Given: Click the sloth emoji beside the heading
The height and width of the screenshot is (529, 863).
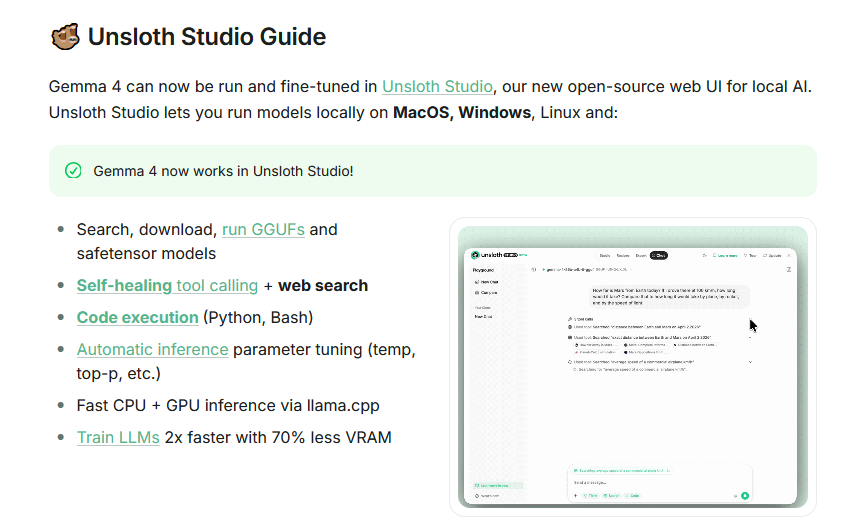Looking at the screenshot, I should (x=65, y=37).
